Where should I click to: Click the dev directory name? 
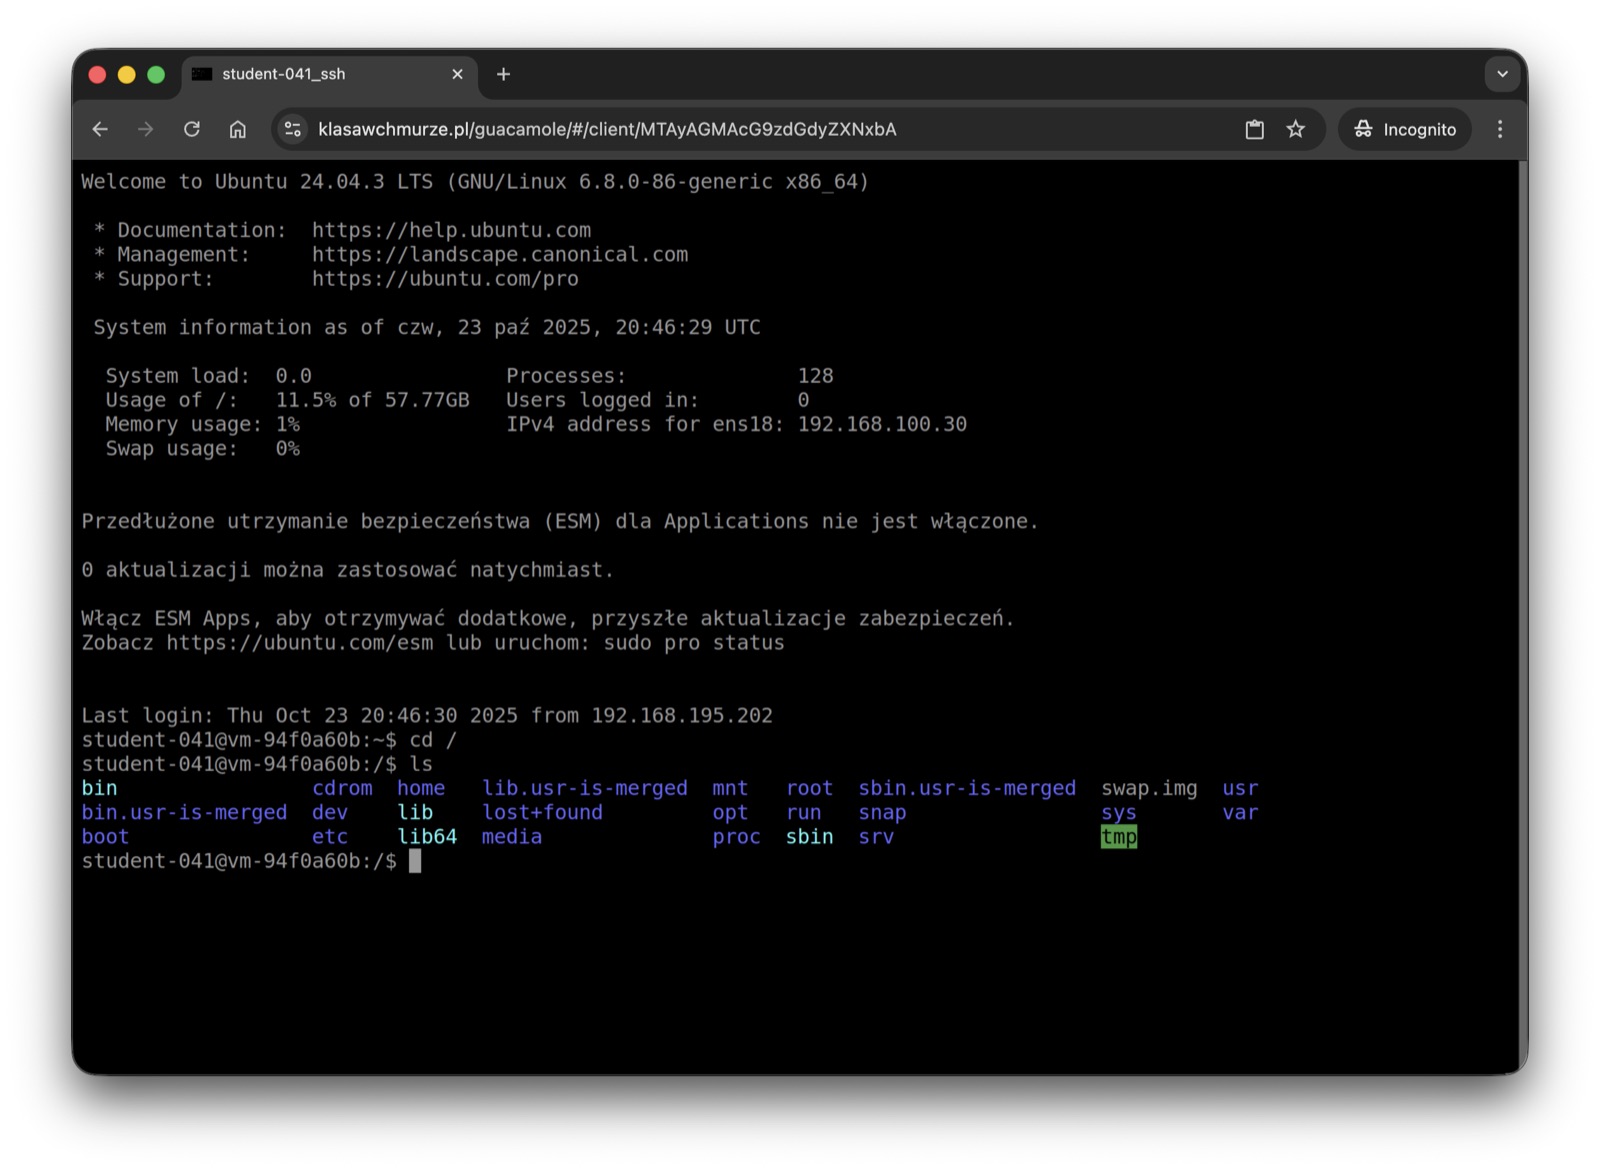click(x=330, y=813)
